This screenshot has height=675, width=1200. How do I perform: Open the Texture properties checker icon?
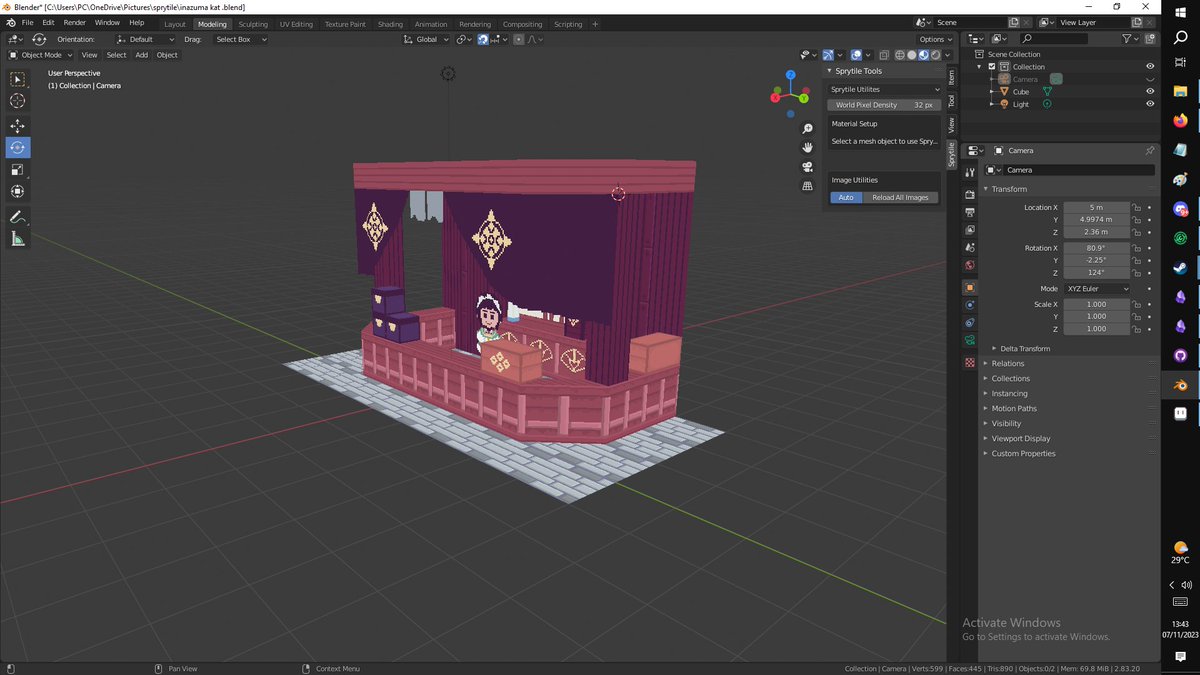coord(969,362)
